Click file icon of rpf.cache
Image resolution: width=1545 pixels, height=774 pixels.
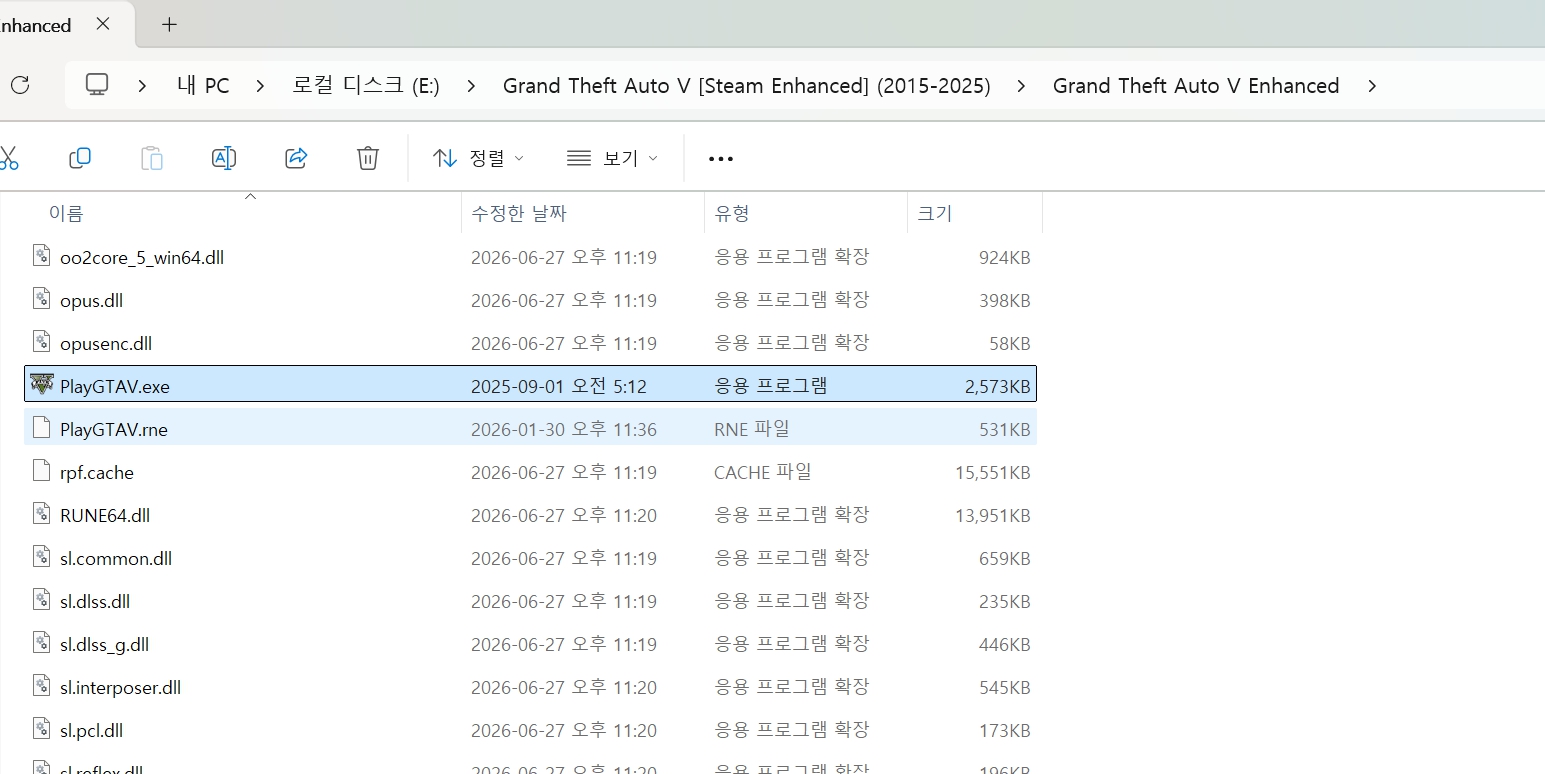41,470
